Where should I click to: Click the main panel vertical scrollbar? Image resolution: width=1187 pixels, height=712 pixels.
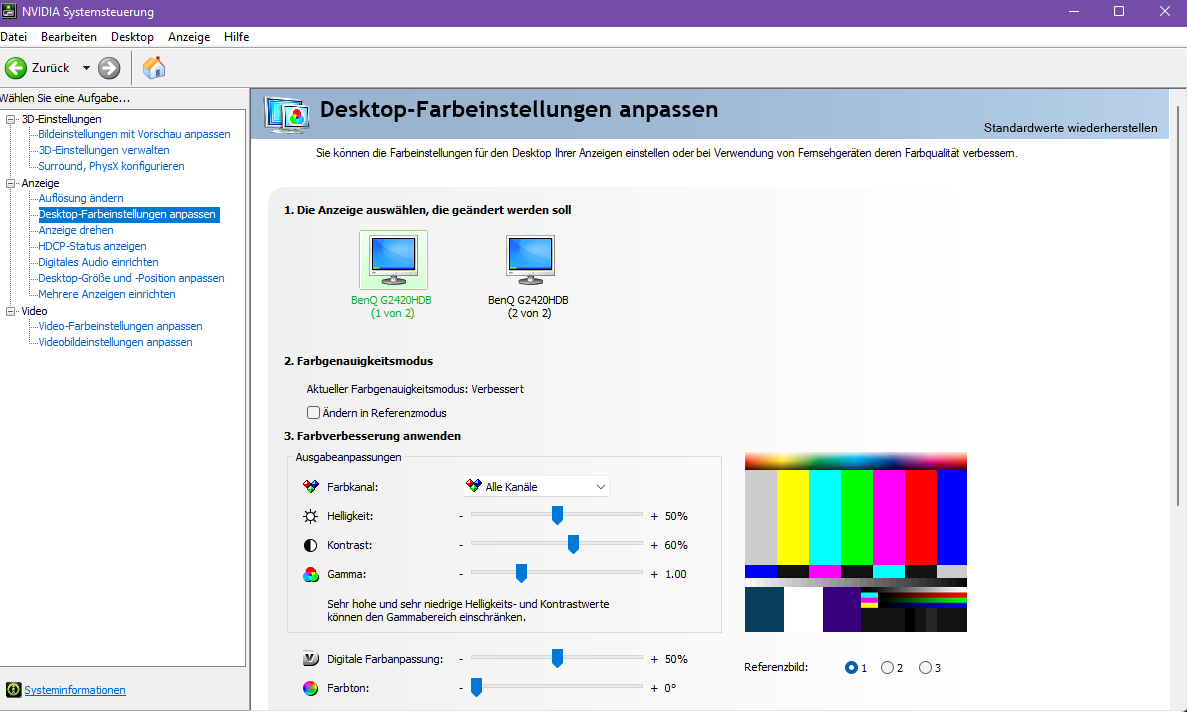[1177, 306]
